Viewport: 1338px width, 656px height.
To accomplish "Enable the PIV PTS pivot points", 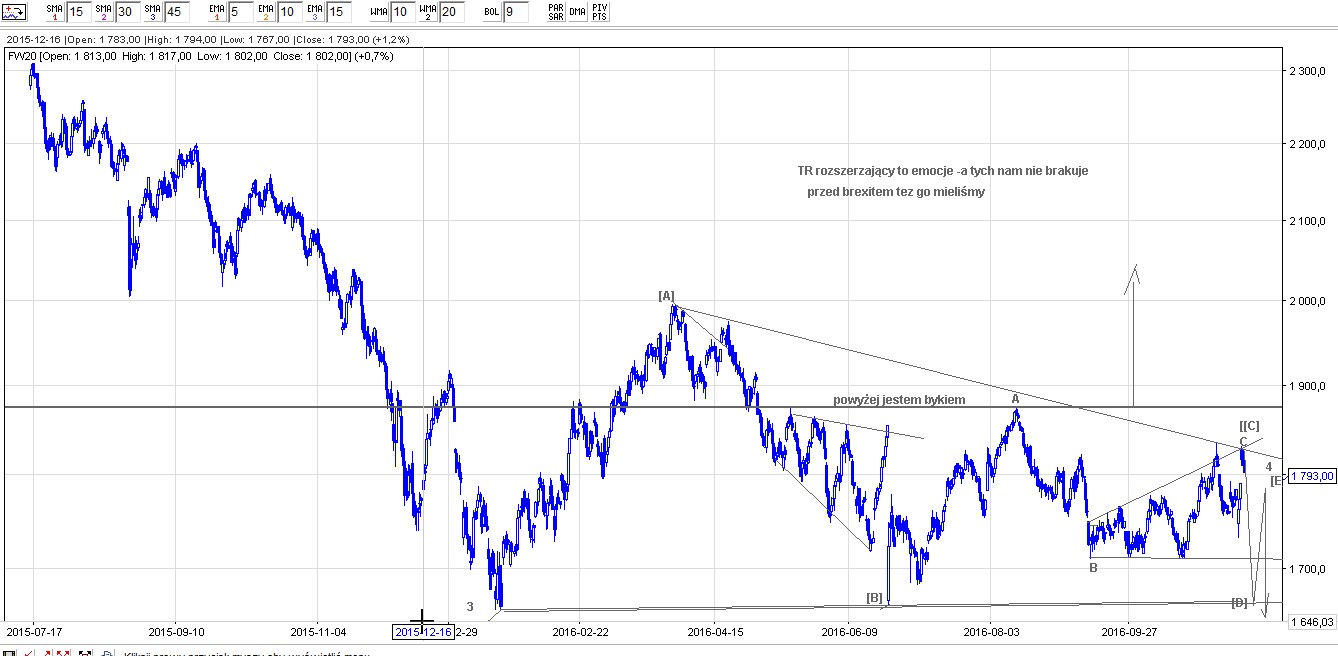I will click(x=599, y=13).
